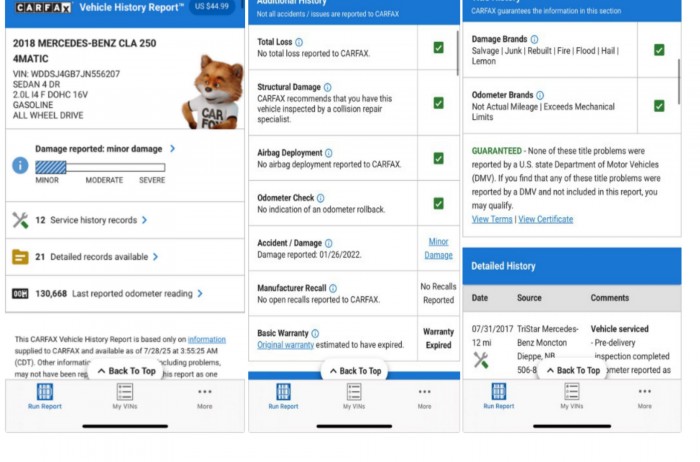The height and width of the screenshot is (462, 700).
Task: Open info icon next to Basic Warranty
Action: coord(315,333)
